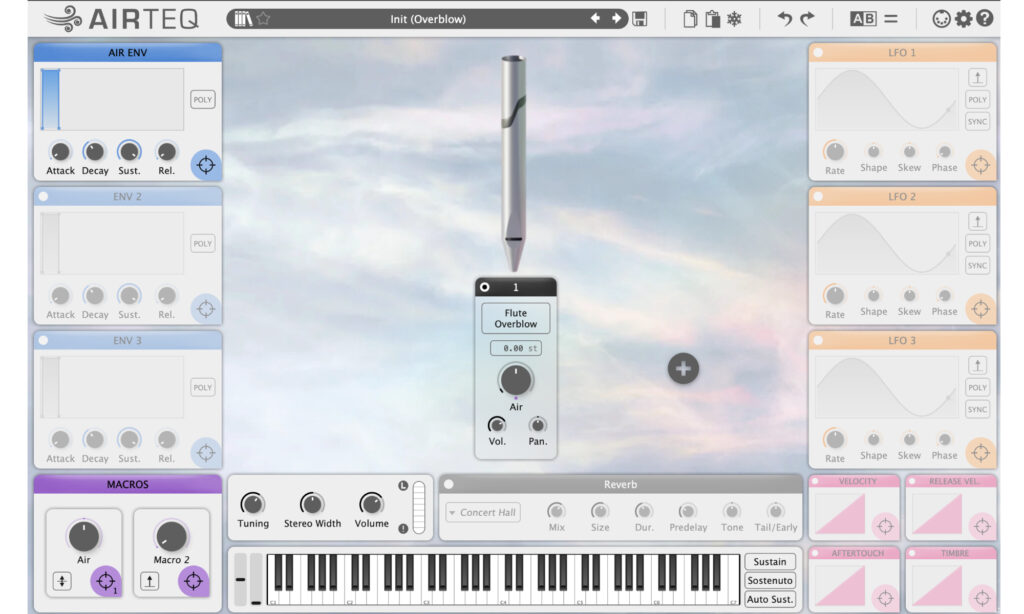The width and height of the screenshot is (1024, 614).
Task: Toggle SYNC on LFO 1
Action: coord(977,121)
